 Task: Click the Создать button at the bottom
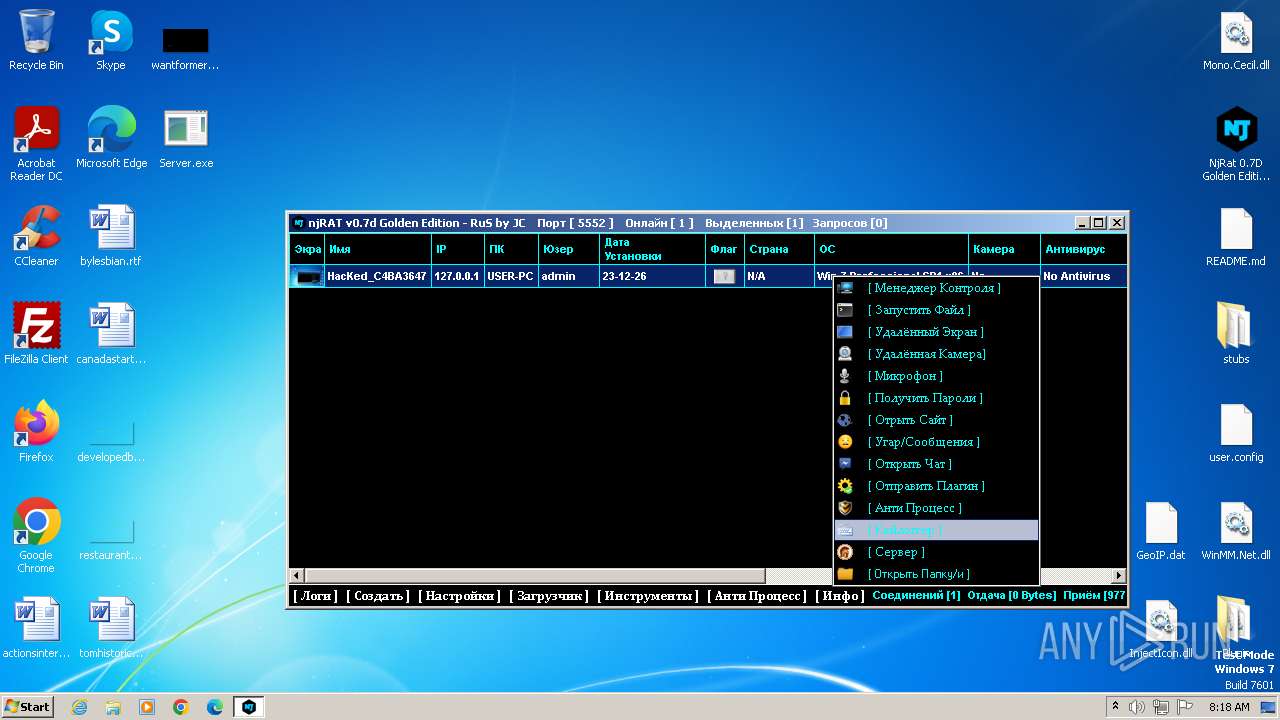click(378, 596)
